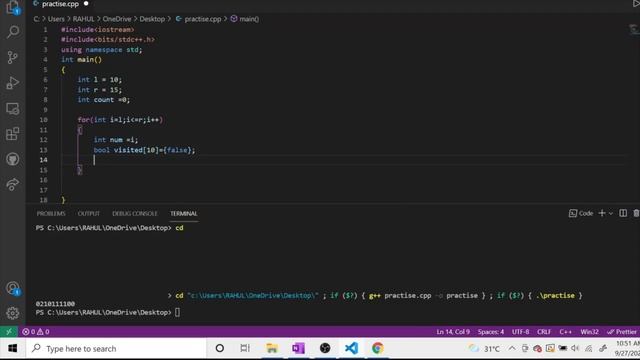
Task: Open the Extensions view
Action: click(13, 134)
